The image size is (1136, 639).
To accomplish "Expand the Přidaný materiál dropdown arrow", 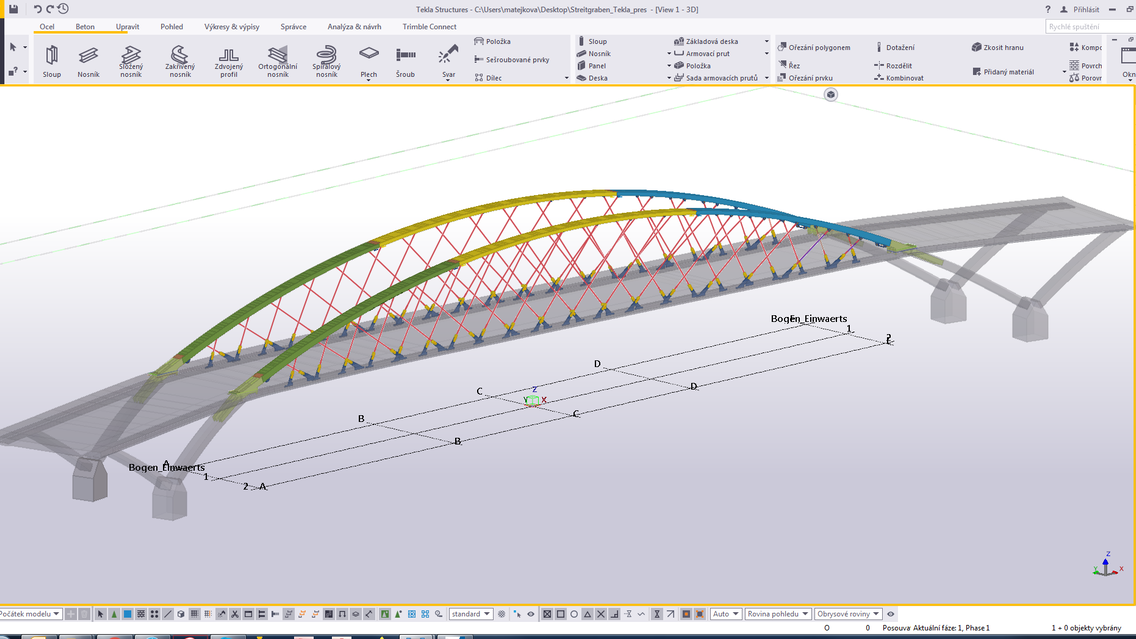I will (x=1064, y=72).
